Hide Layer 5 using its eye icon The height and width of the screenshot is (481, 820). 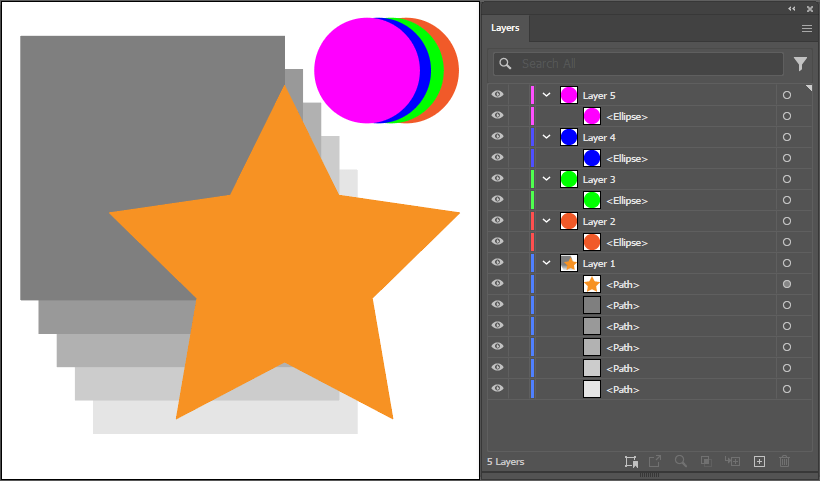pyautogui.click(x=497, y=94)
